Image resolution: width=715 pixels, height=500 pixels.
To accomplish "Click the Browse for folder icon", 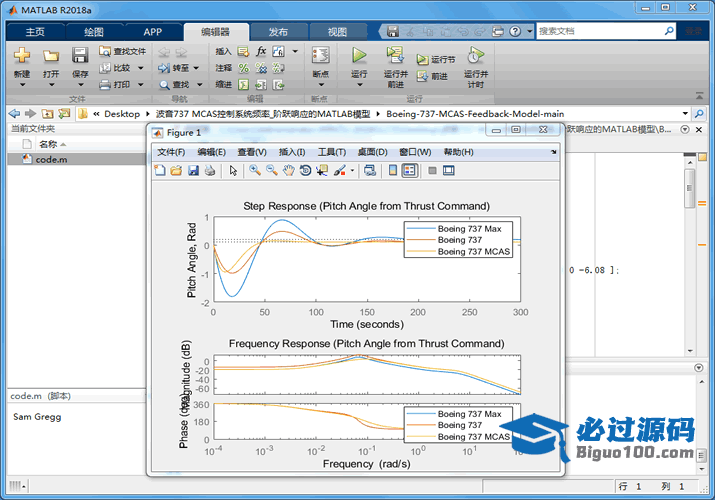I will click(x=64, y=113).
